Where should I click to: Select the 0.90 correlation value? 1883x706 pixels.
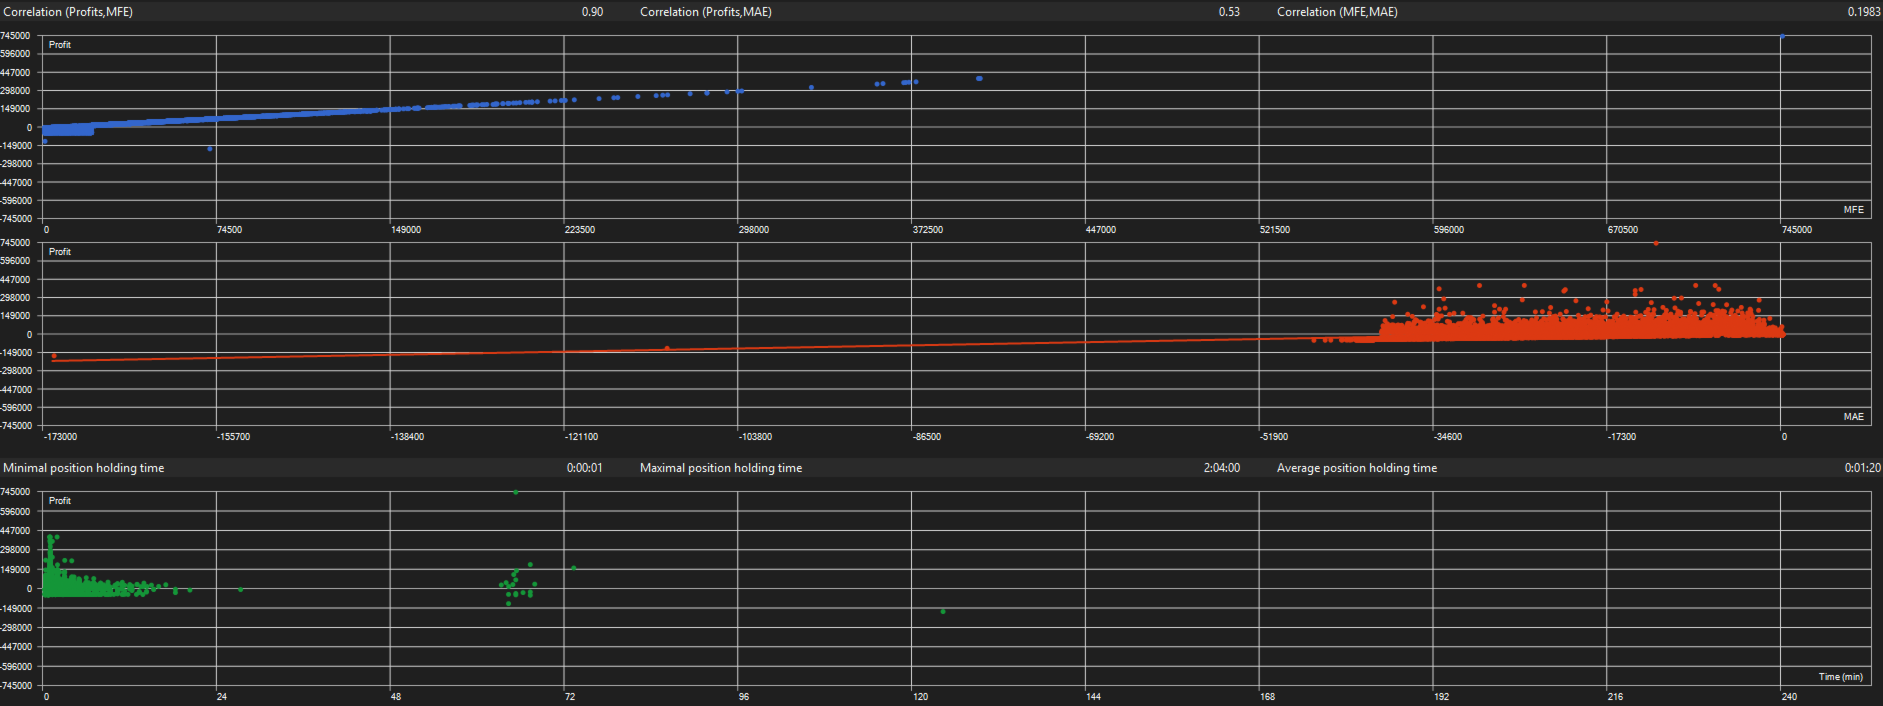pyautogui.click(x=592, y=12)
